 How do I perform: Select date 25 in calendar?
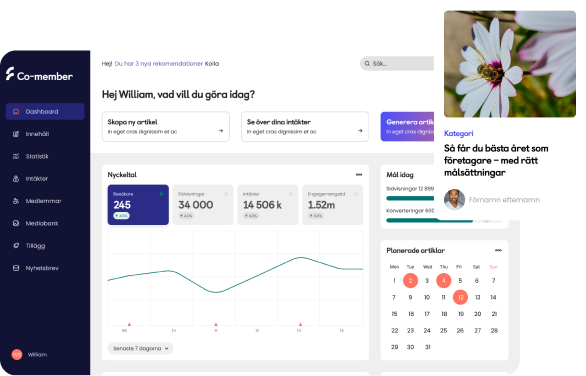coord(444,330)
